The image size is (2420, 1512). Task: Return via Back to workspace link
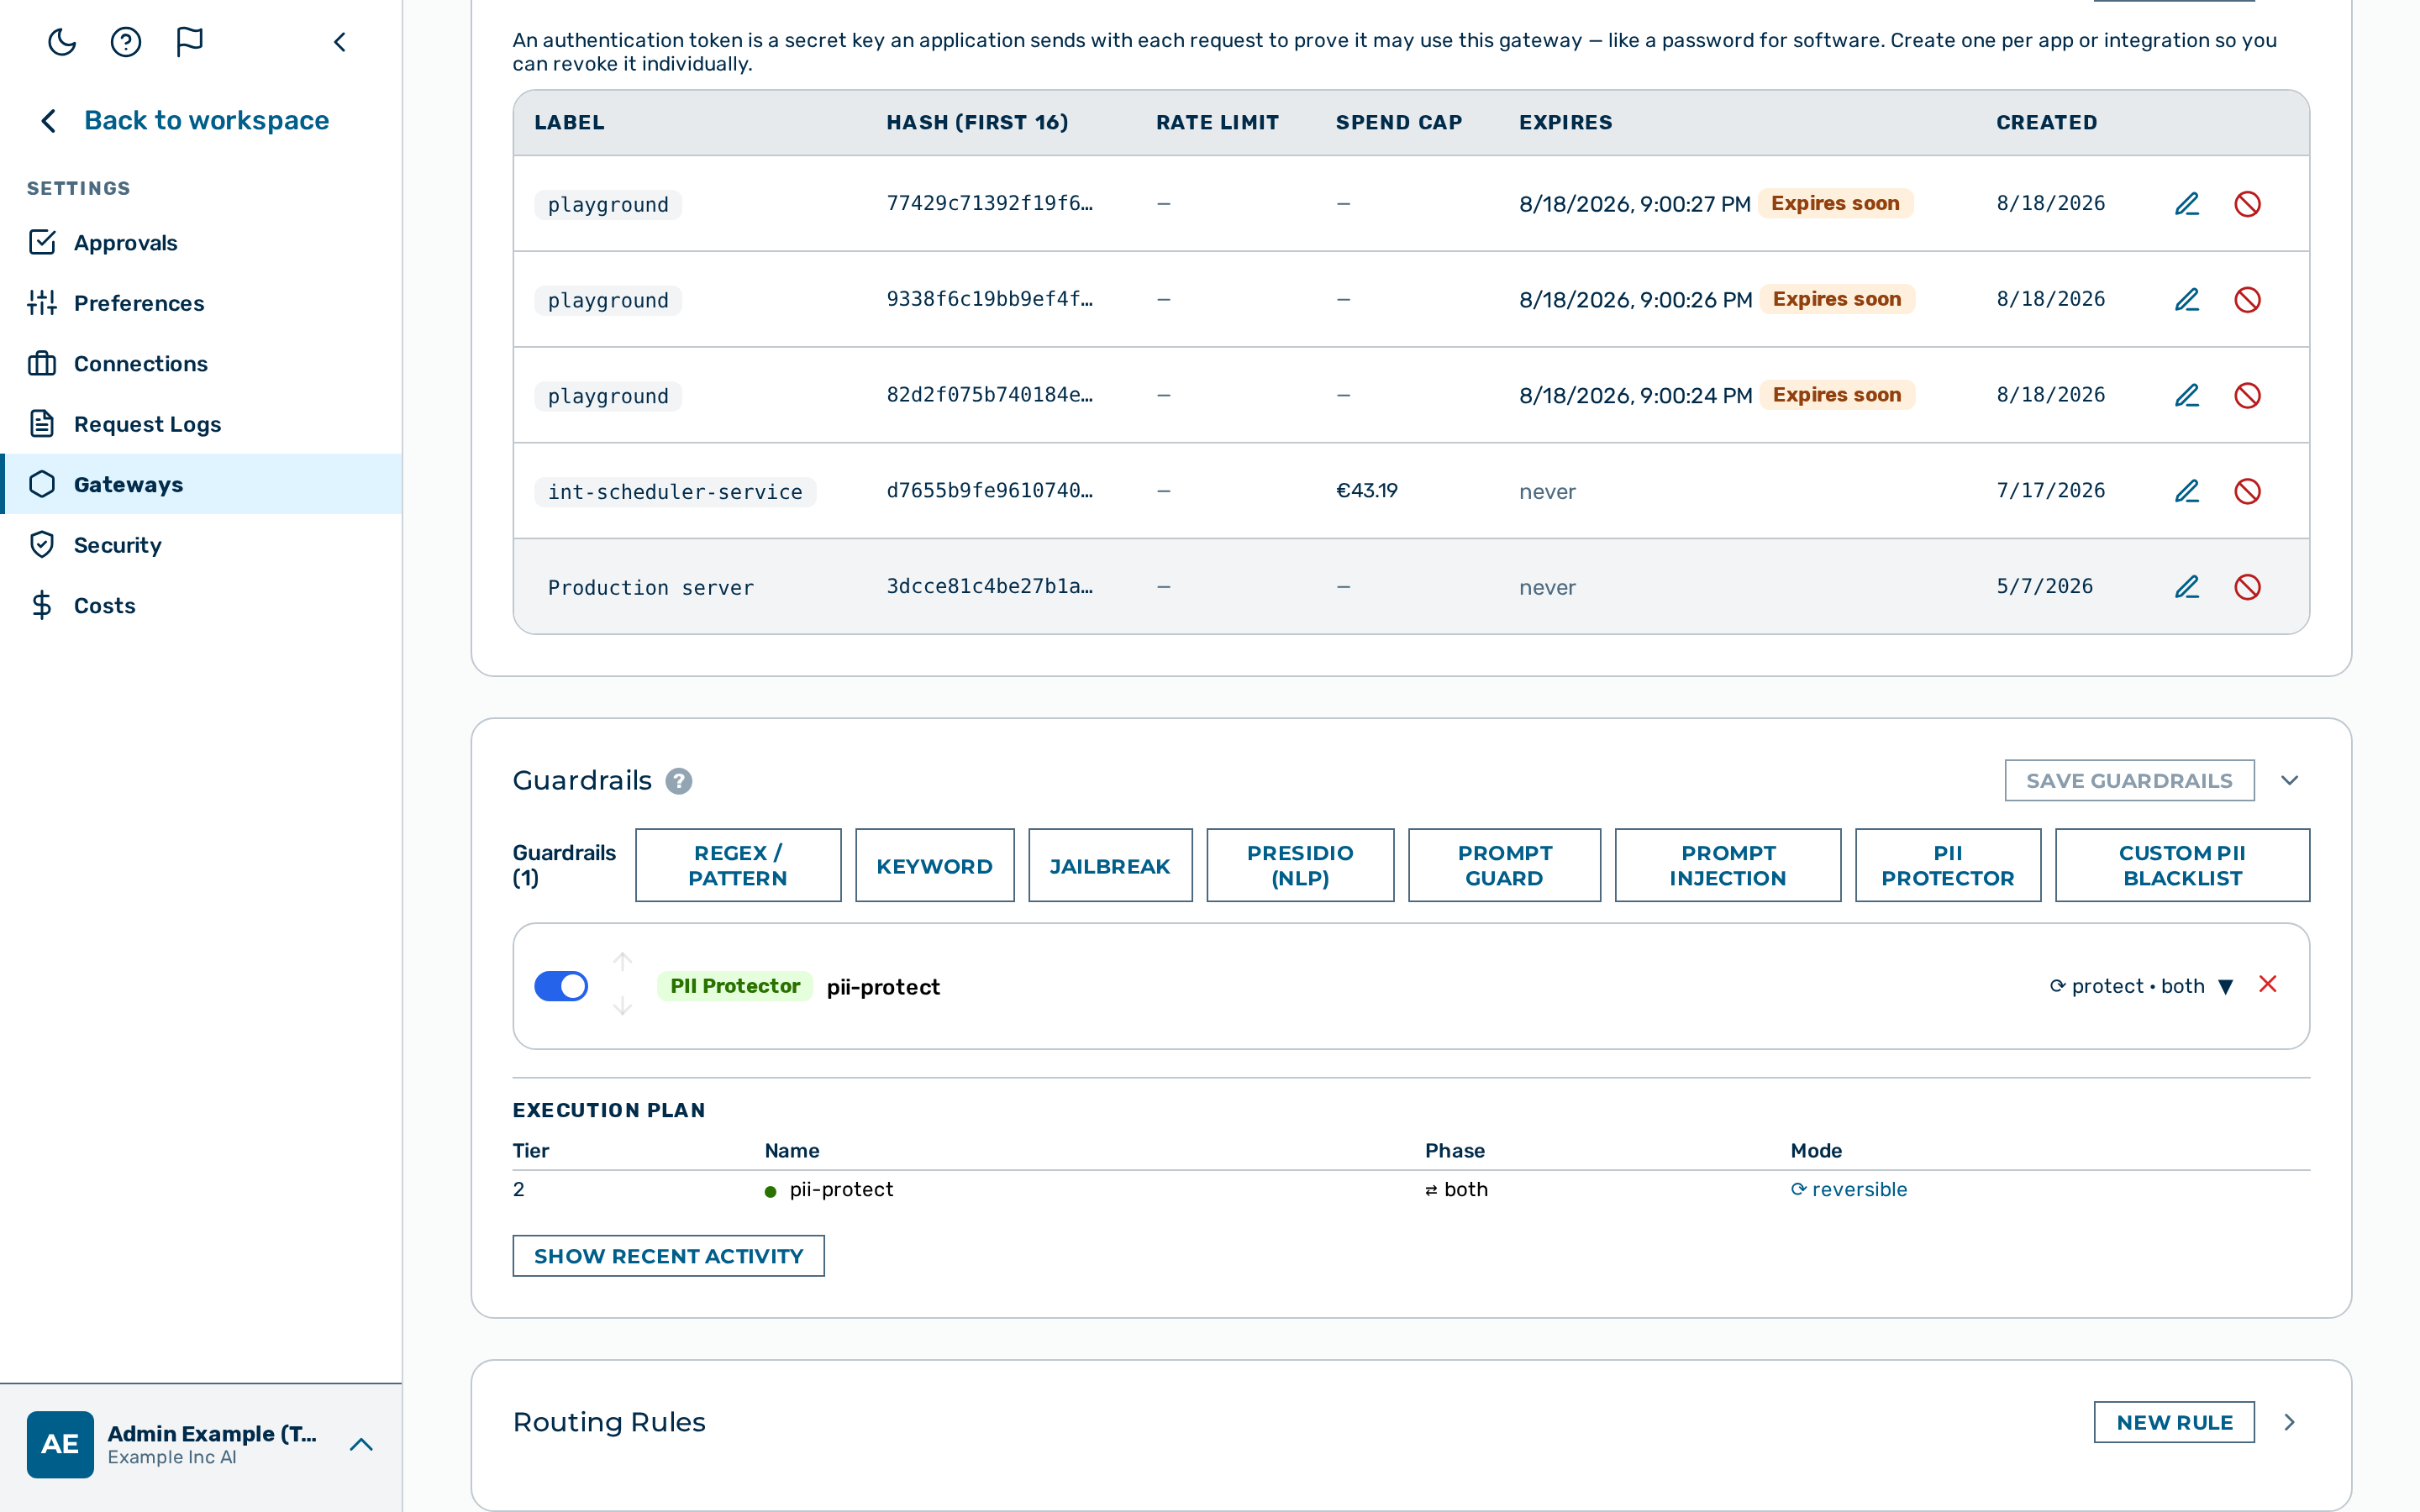coord(184,120)
